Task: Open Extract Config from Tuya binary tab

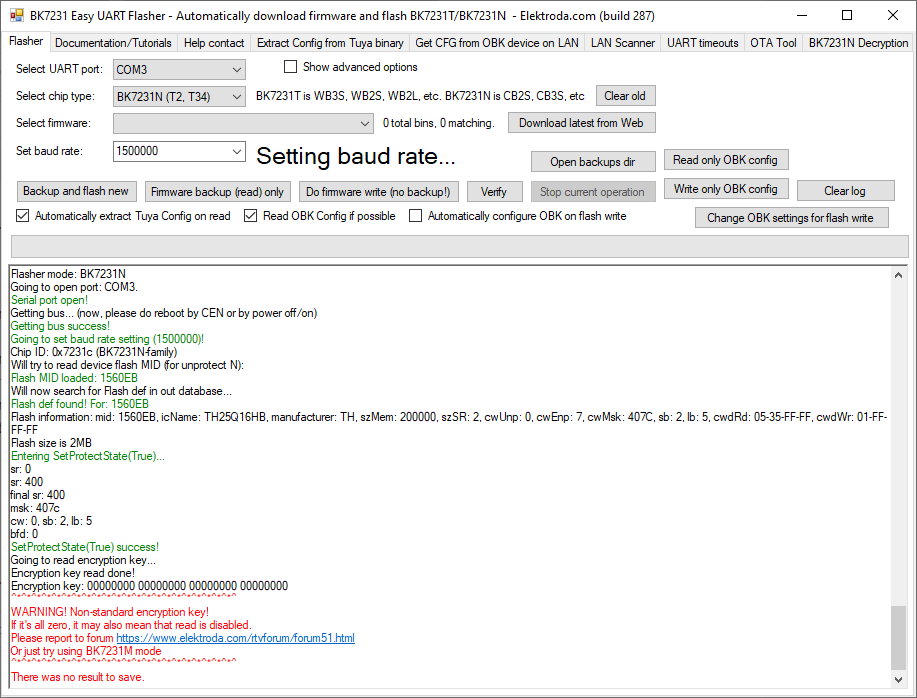Action: 330,43
